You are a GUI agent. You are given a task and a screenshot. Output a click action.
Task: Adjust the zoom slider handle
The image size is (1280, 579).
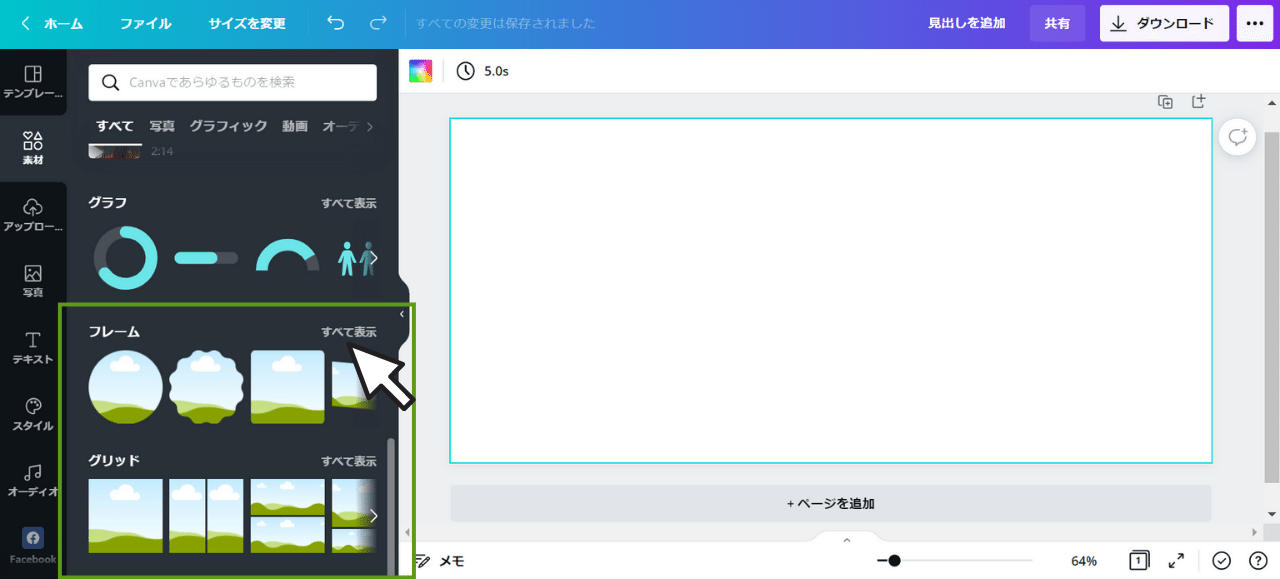(x=894, y=561)
